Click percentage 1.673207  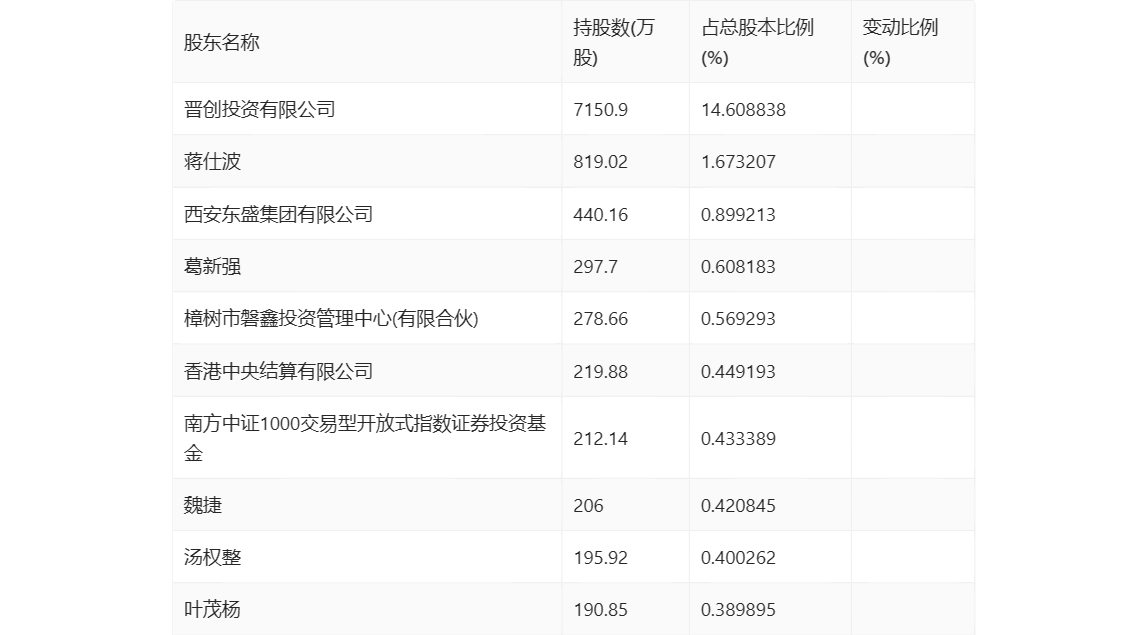(738, 162)
